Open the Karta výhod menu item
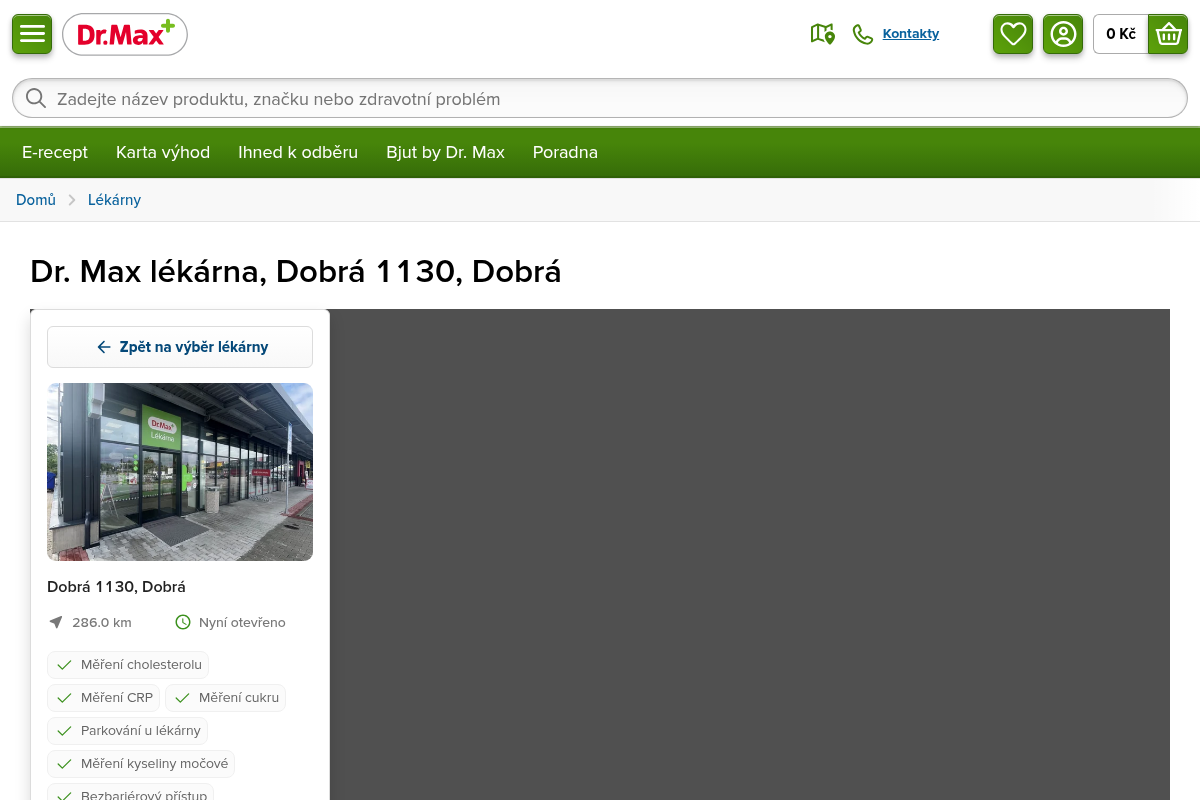Viewport: 1200px width, 800px height. (163, 152)
